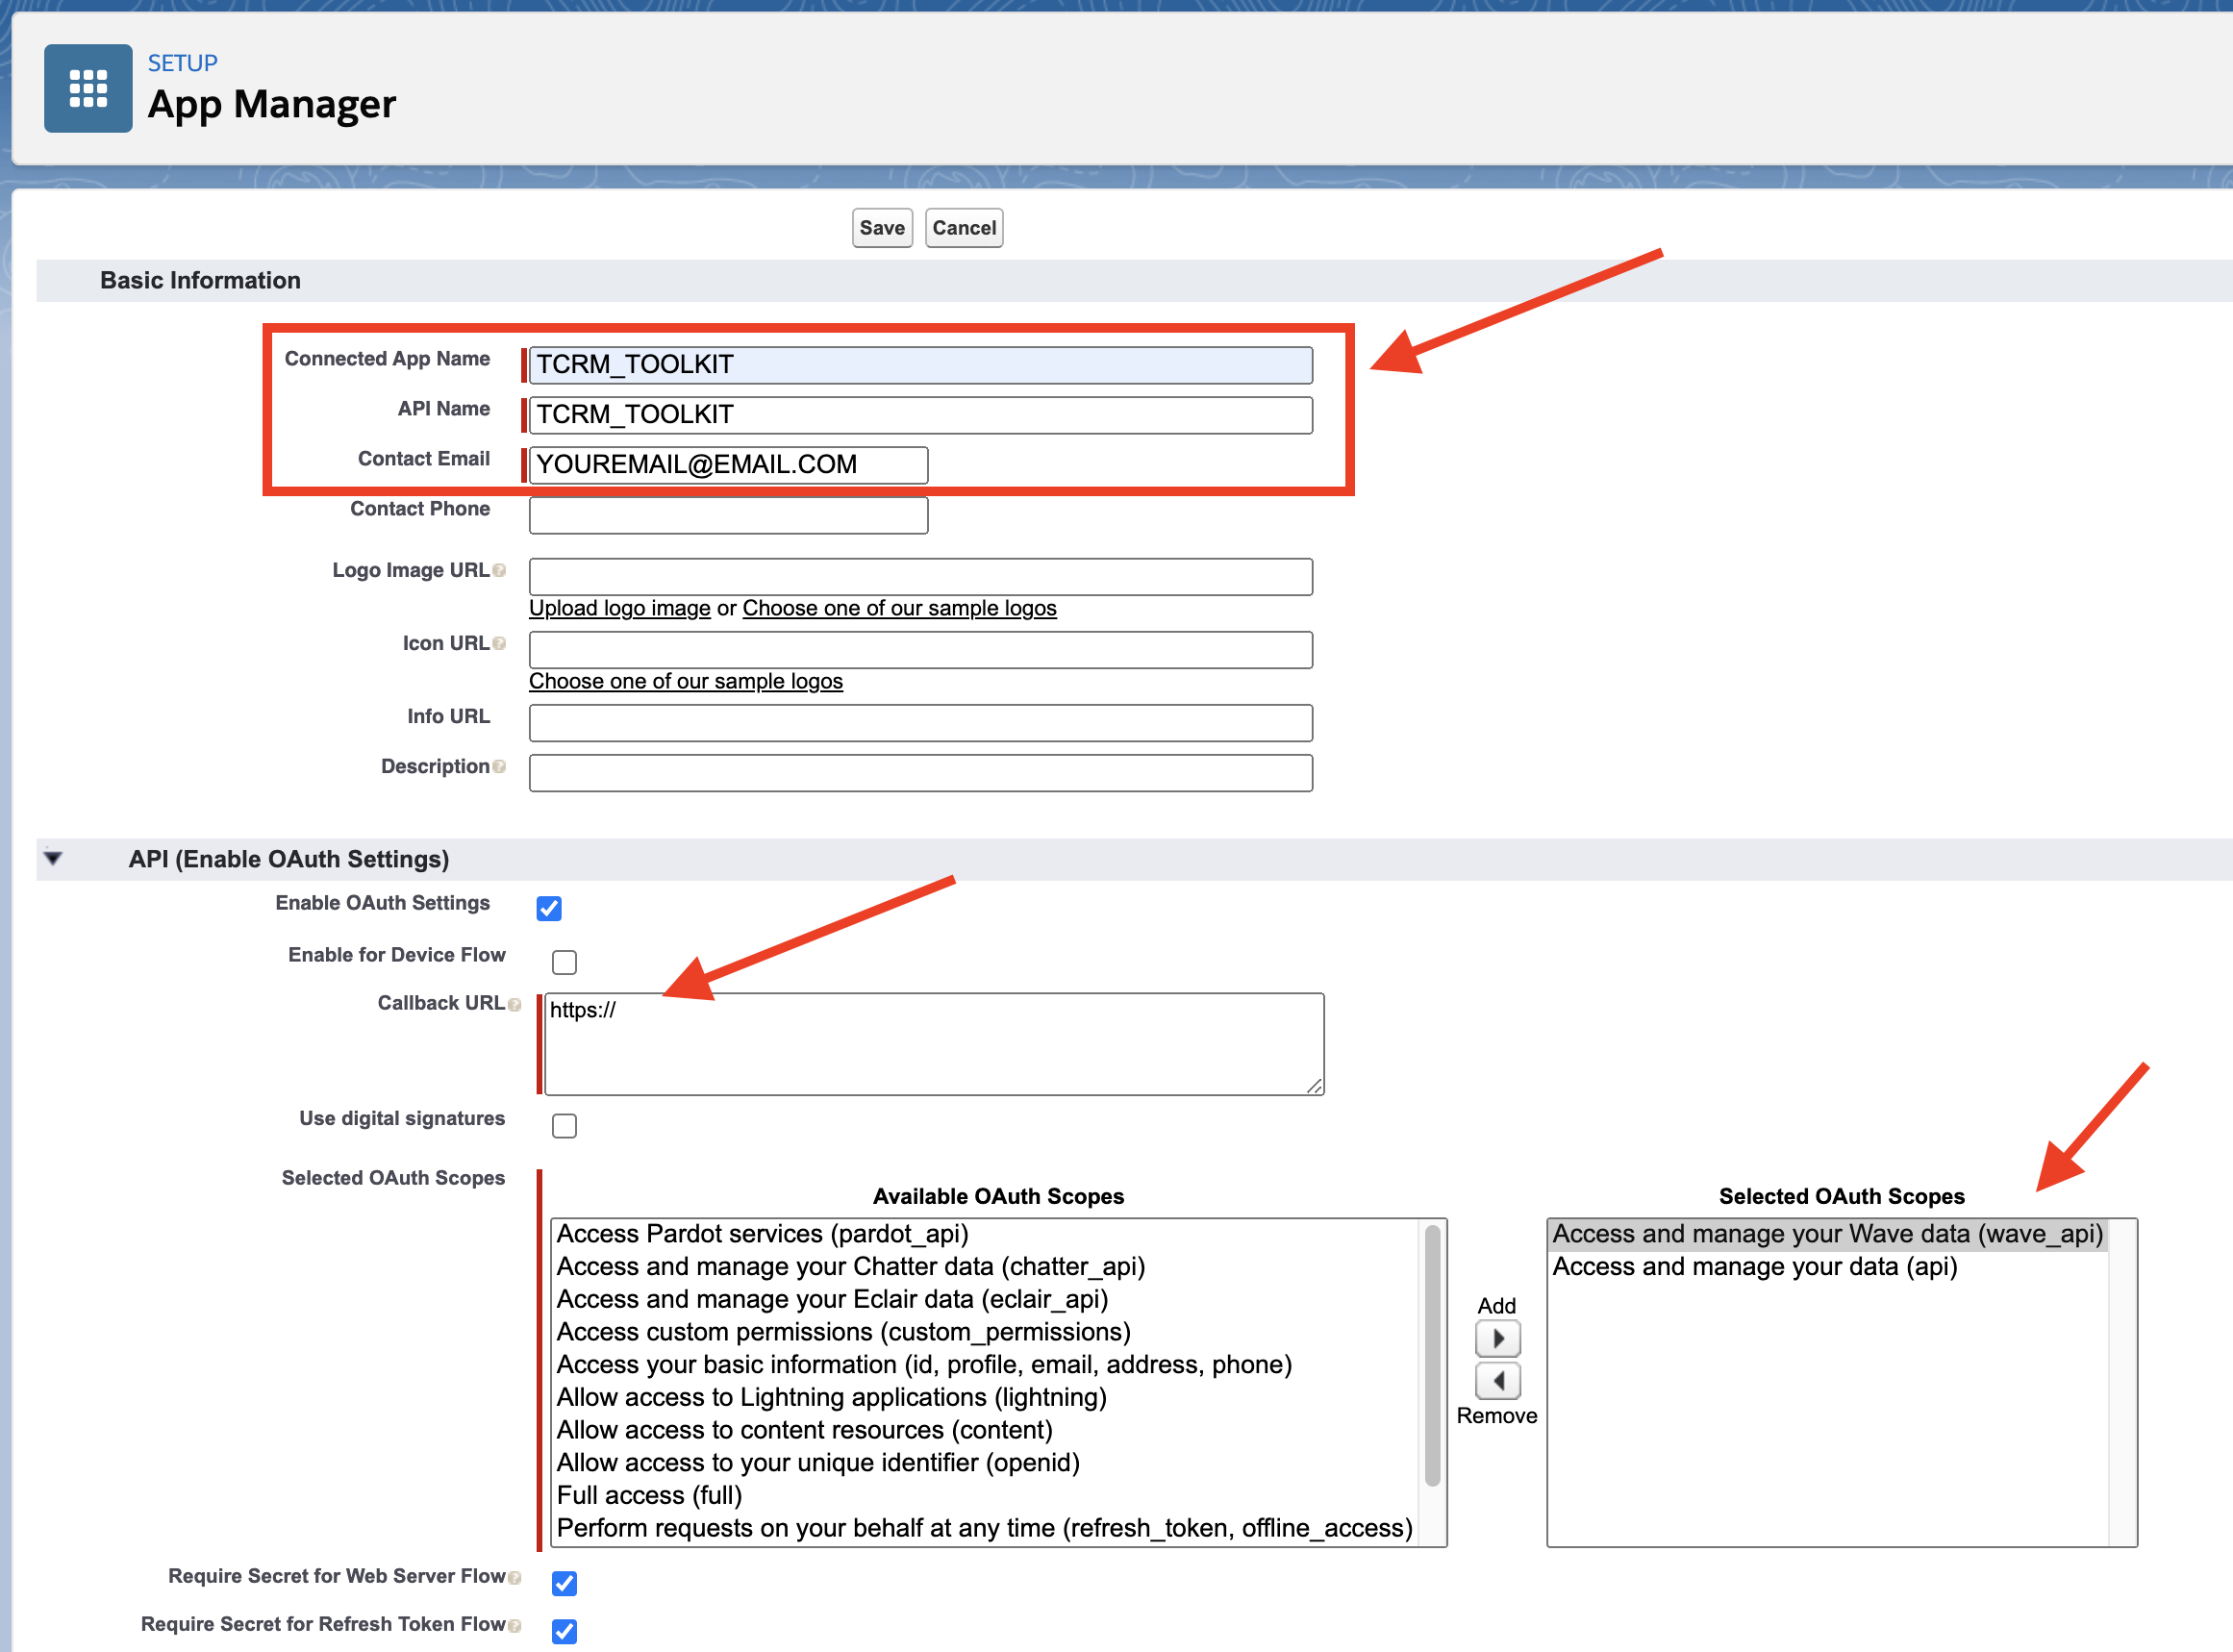Screen dimensions: 2233x1652
Task: Uncheck Enable OAuth Settings checkbox
Action: pos(549,908)
